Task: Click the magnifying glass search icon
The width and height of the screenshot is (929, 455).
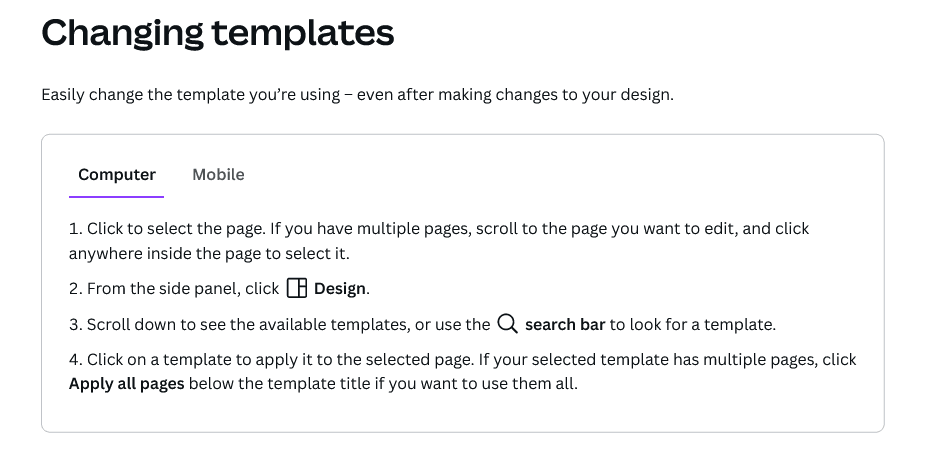Action: point(507,324)
